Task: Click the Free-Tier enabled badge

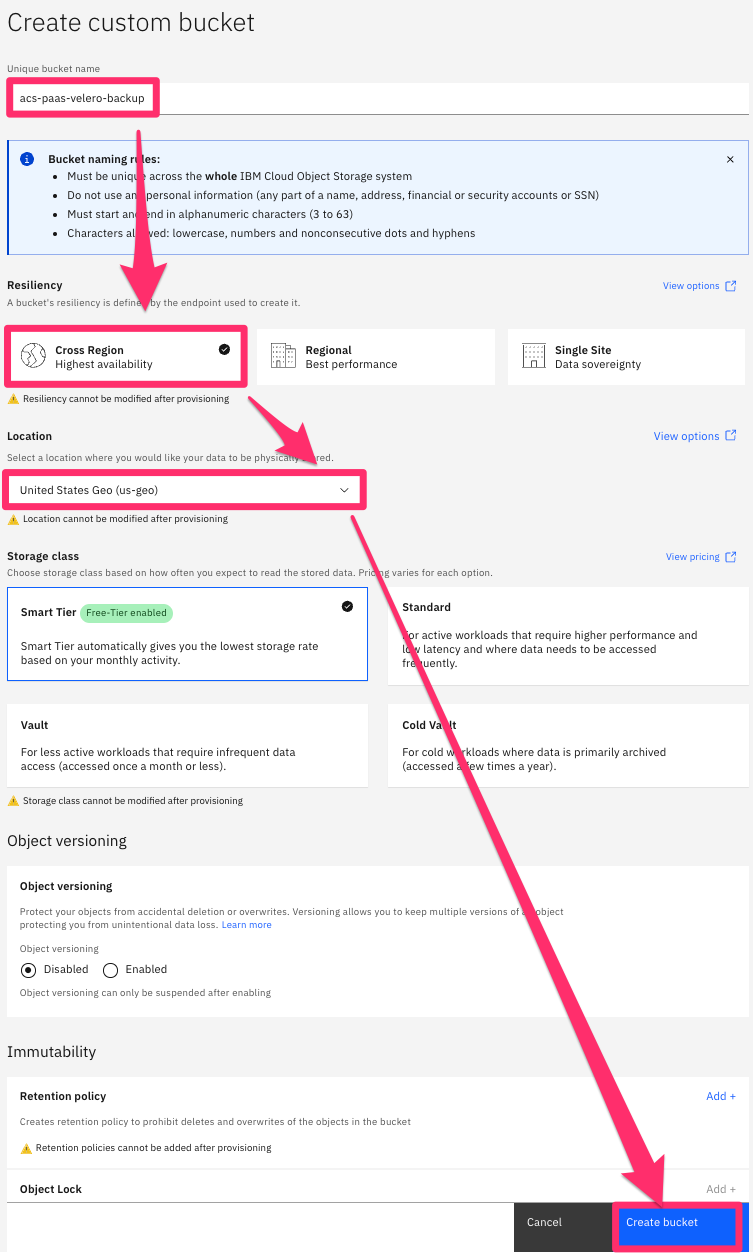Action: (x=126, y=613)
